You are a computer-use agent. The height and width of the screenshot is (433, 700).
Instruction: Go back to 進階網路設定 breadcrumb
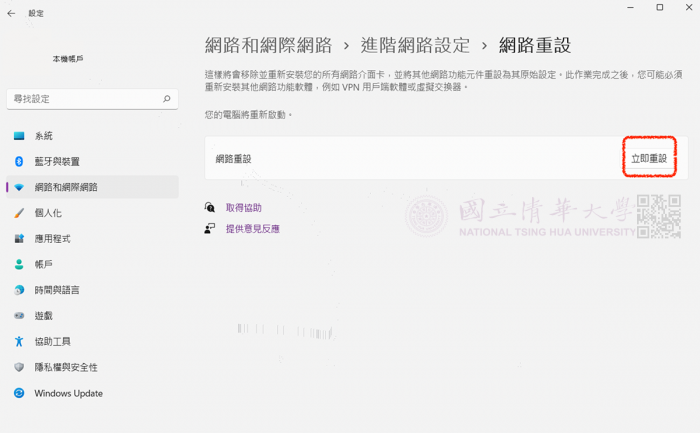click(x=414, y=45)
